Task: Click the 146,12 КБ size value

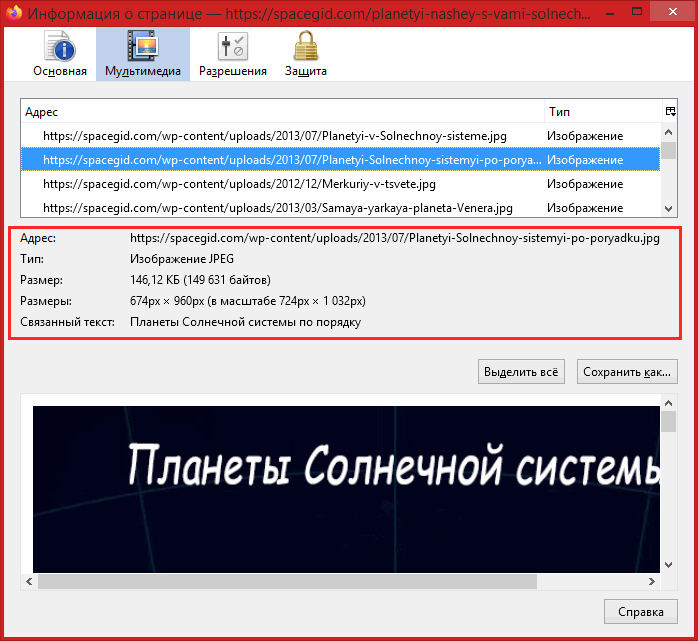Action: coord(200,280)
